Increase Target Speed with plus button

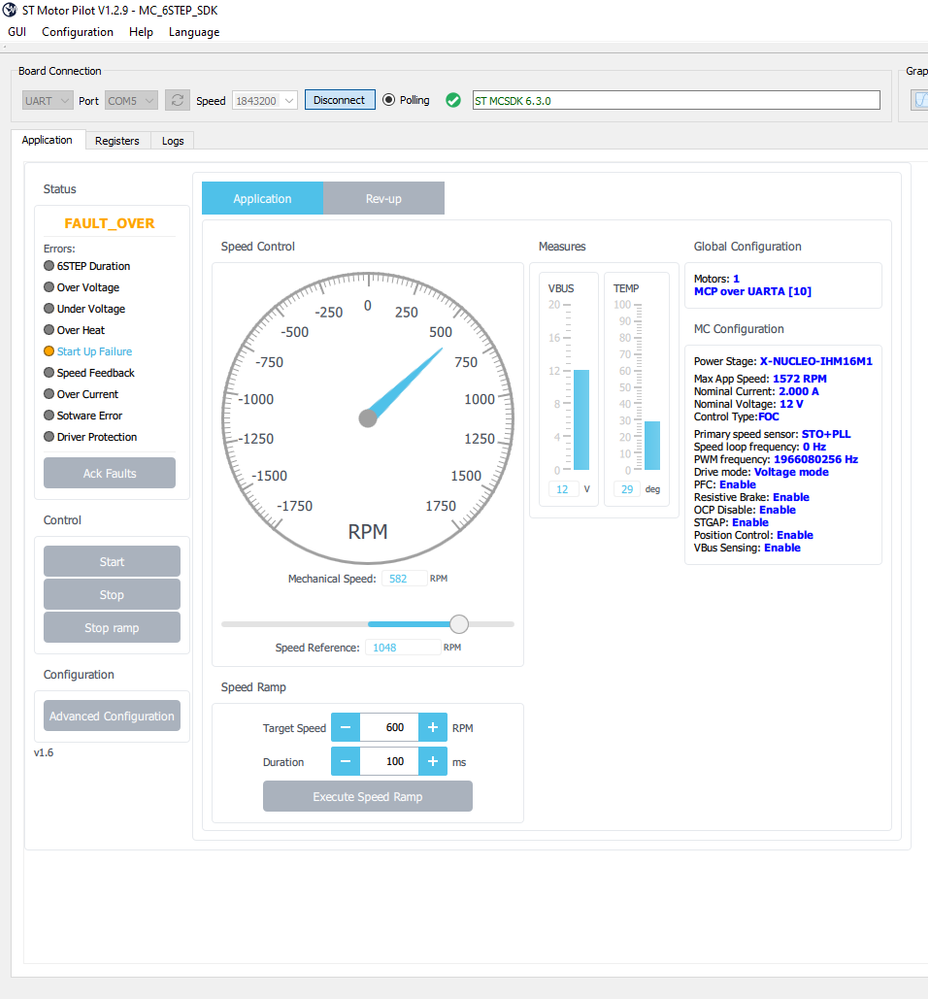click(432, 727)
